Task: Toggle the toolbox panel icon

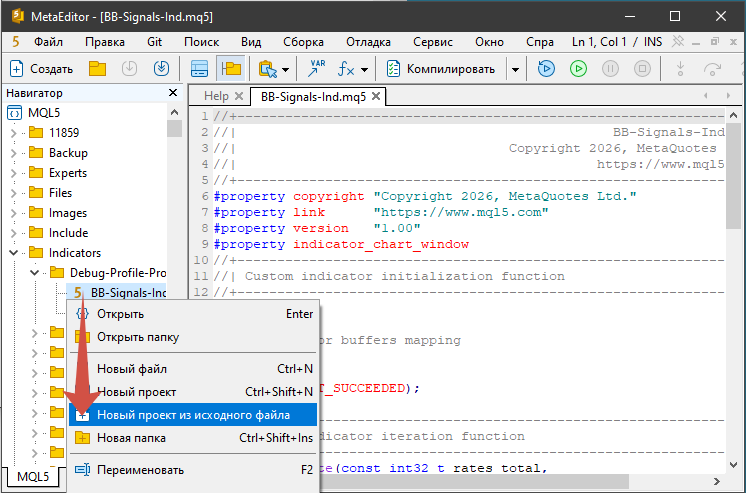Action: coord(199,69)
